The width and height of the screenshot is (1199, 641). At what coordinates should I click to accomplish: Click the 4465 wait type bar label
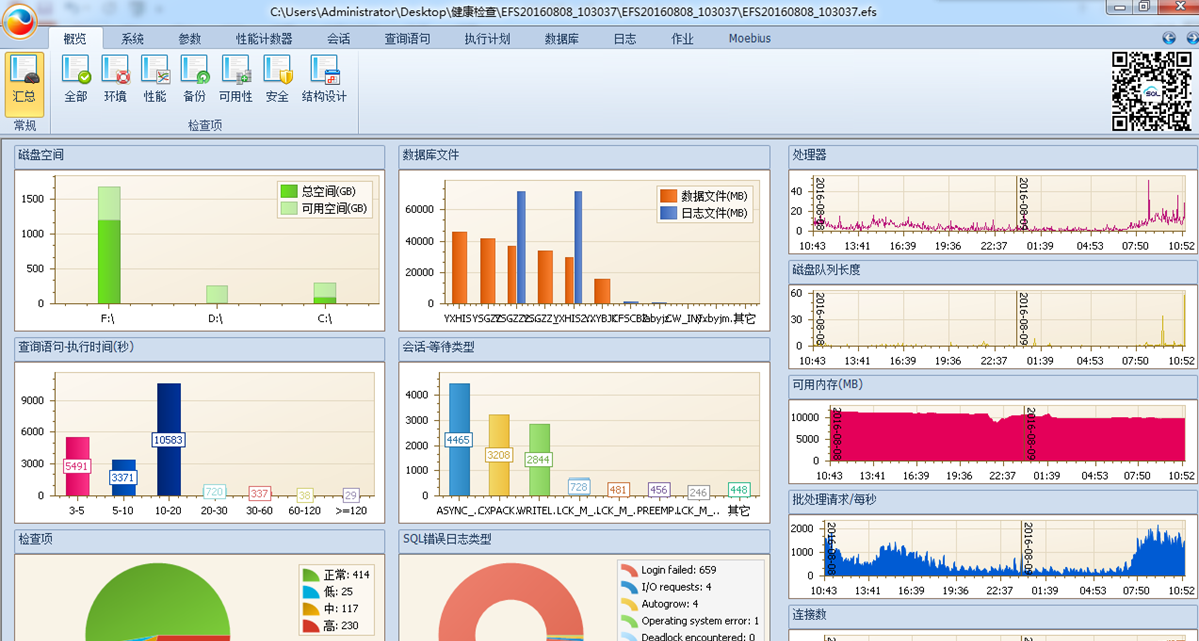(458, 440)
